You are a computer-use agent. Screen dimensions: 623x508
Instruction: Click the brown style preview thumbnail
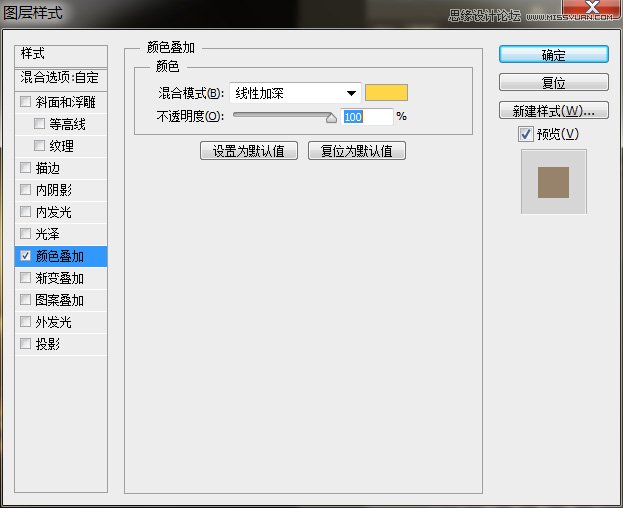click(553, 182)
